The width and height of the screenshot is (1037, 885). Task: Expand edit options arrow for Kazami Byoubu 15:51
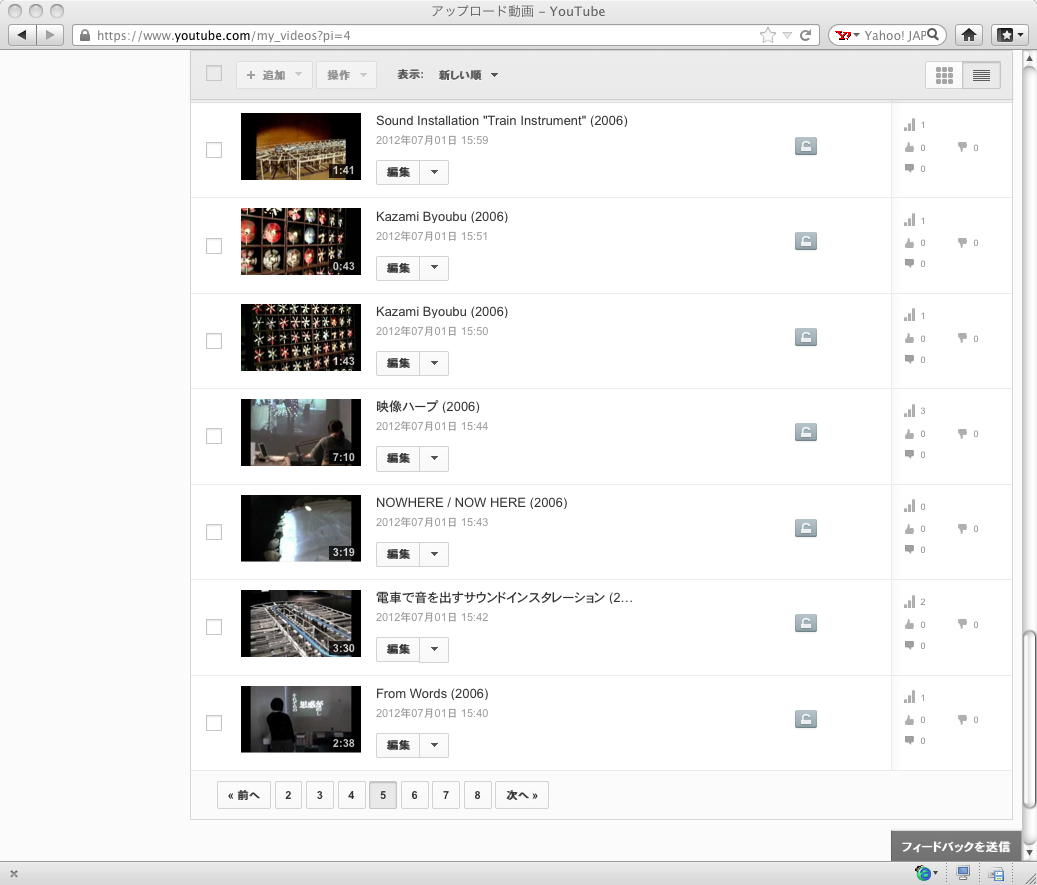coord(434,268)
